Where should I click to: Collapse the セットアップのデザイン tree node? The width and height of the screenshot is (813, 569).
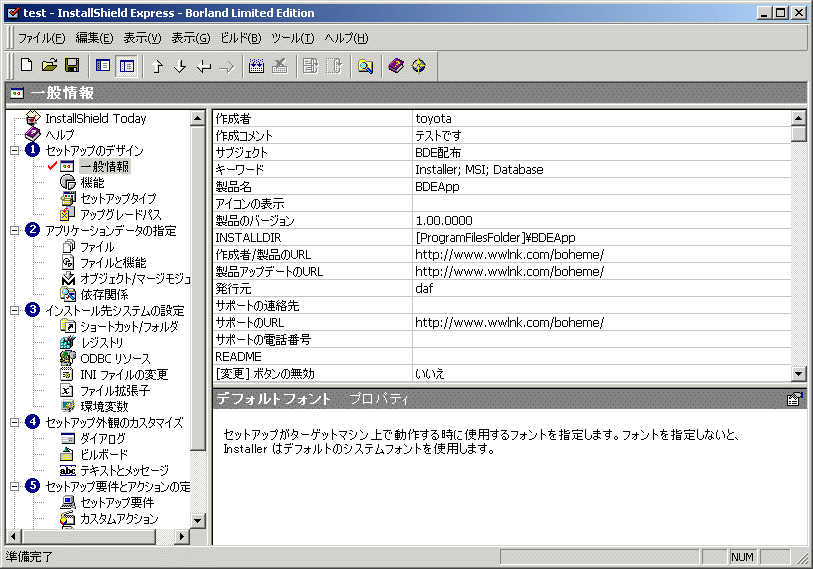coord(15,150)
